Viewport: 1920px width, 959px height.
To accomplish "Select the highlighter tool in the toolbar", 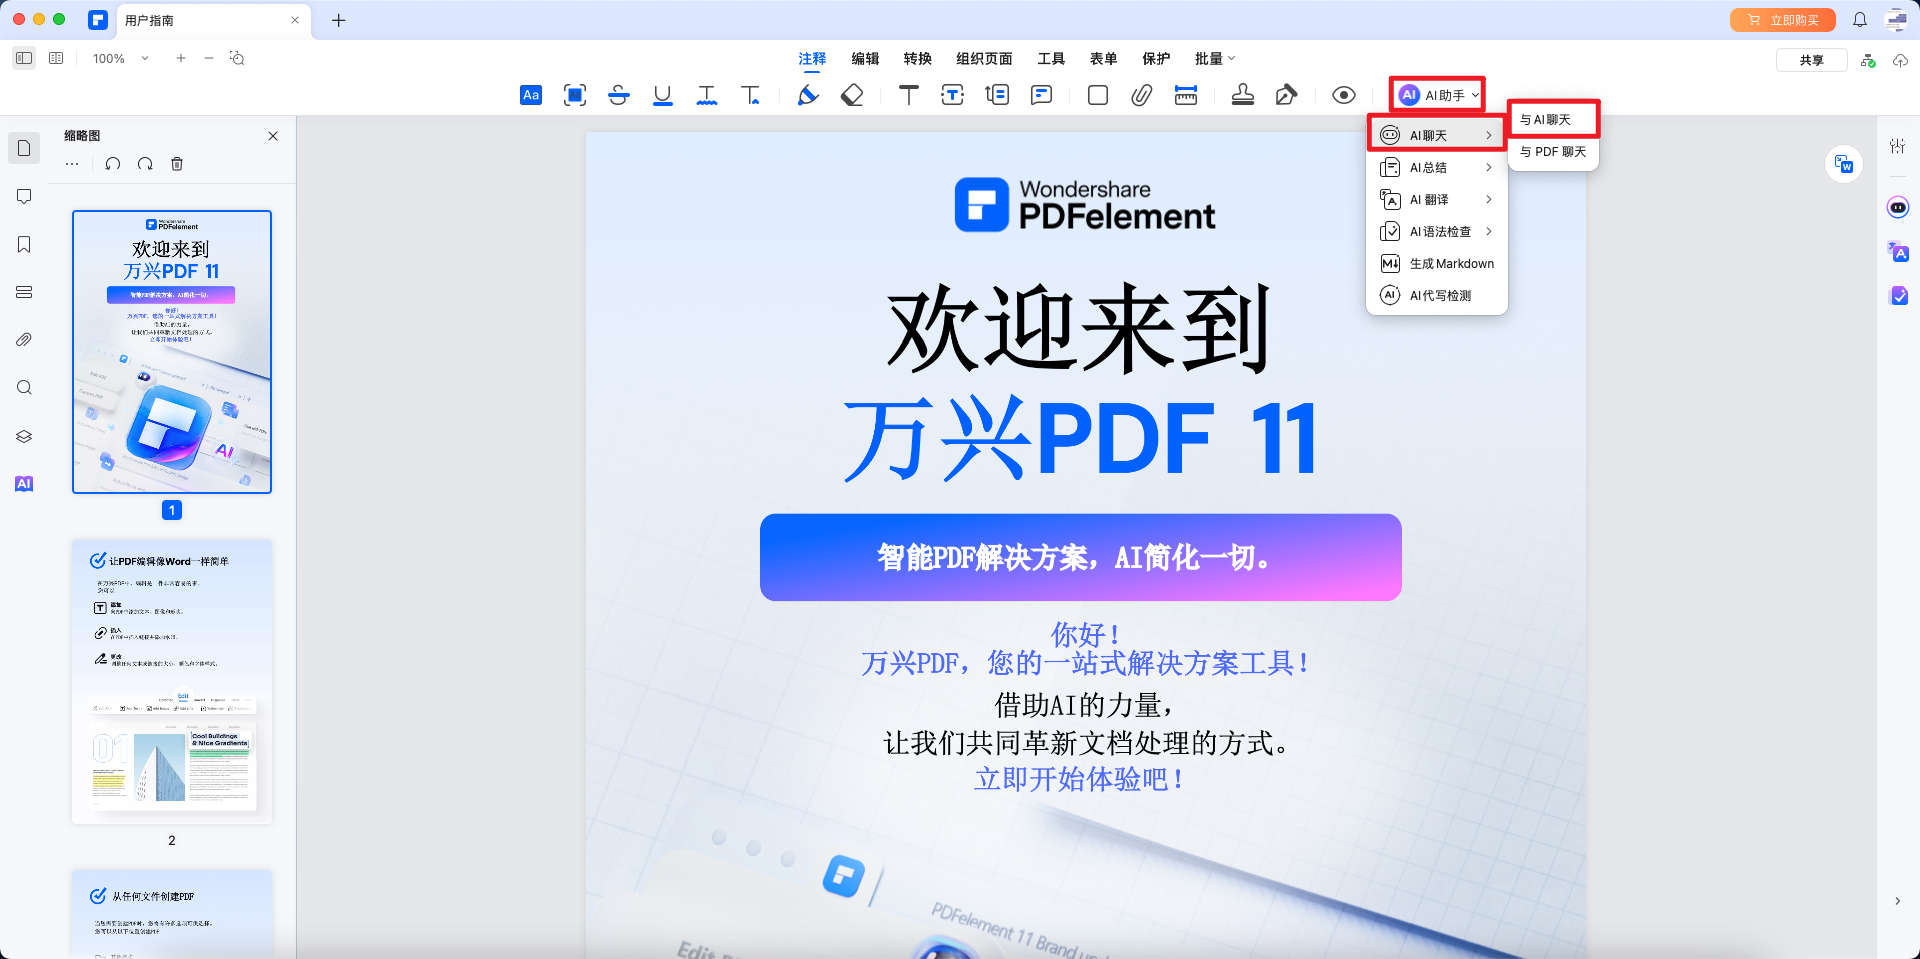I will [x=808, y=95].
